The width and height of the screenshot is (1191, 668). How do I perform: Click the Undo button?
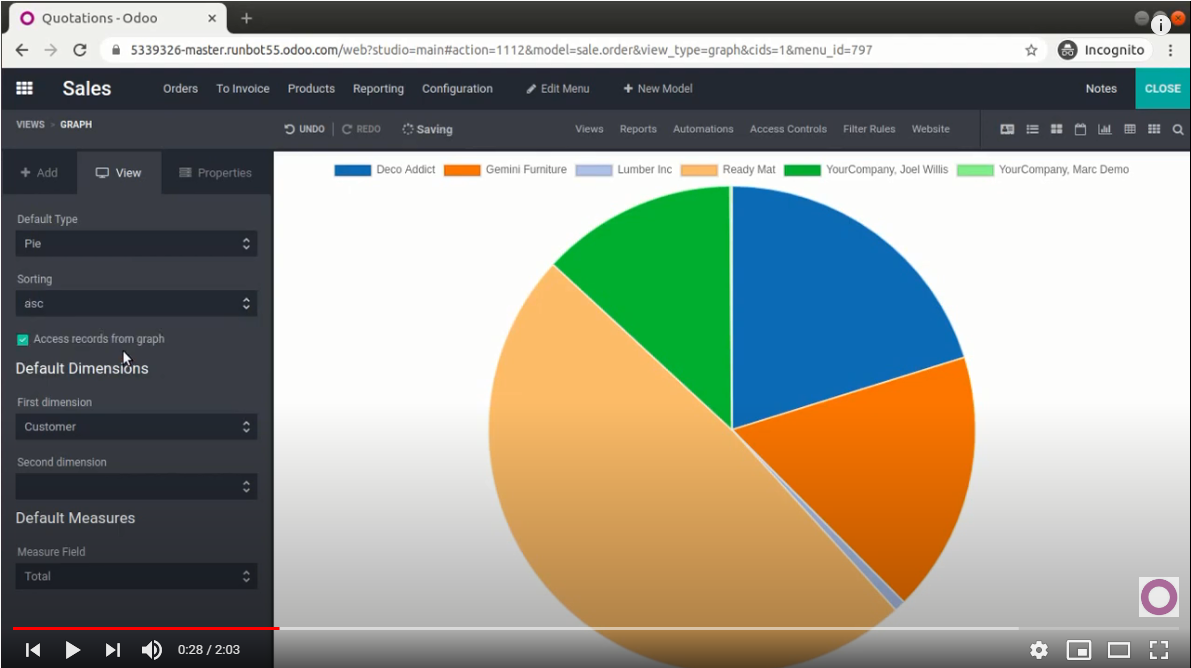pyautogui.click(x=304, y=129)
